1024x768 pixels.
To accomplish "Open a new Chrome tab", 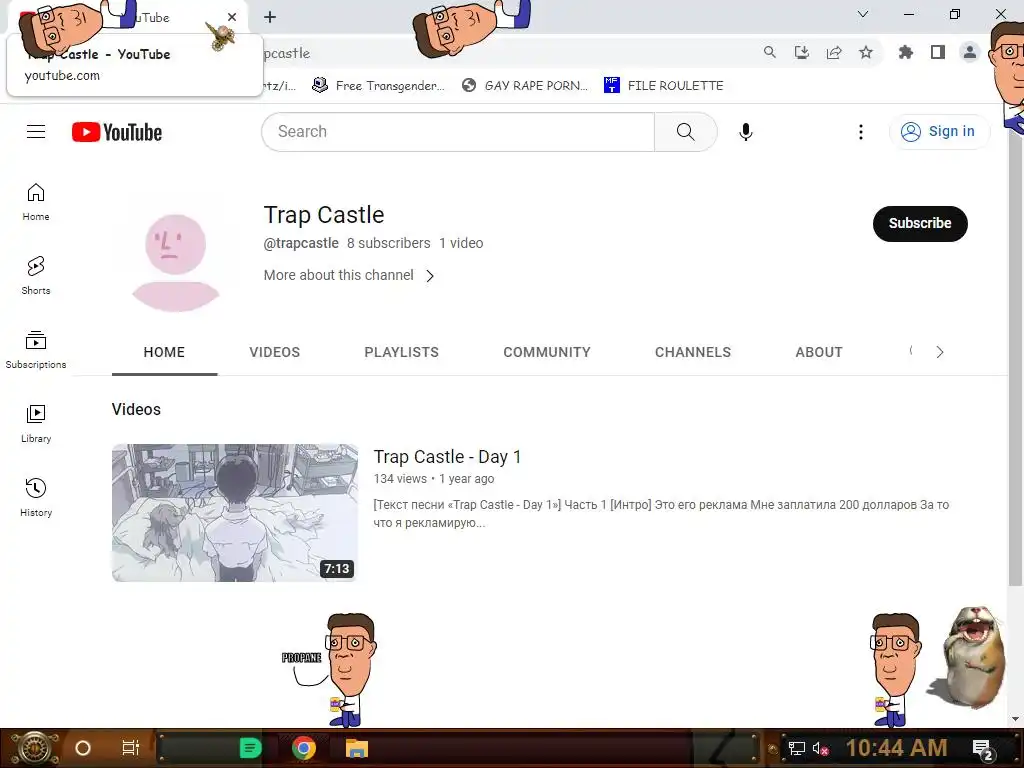I will (x=270, y=17).
